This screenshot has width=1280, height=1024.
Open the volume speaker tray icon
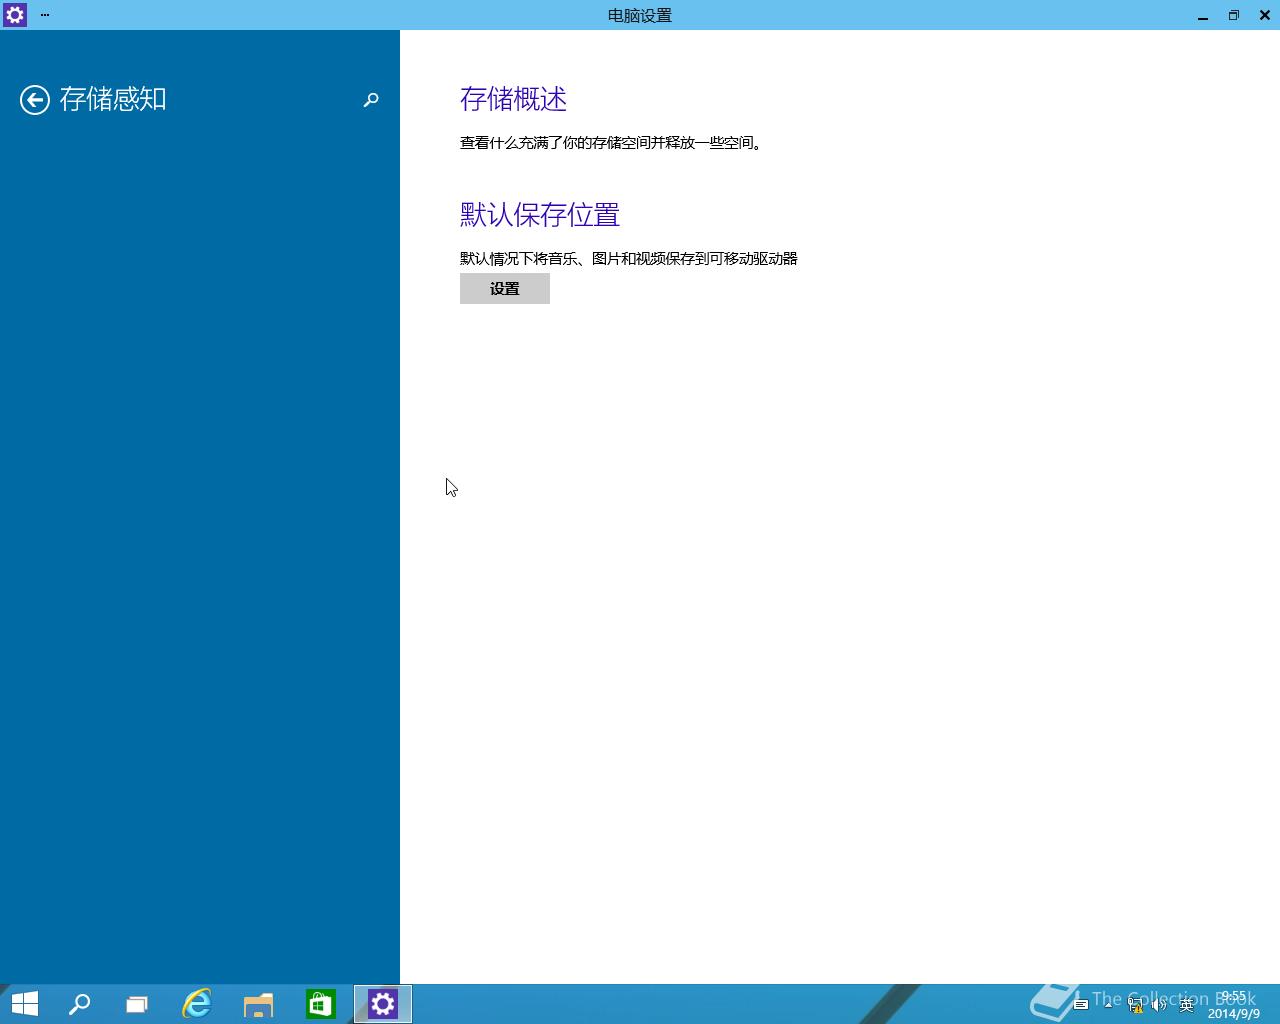click(1159, 1004)
